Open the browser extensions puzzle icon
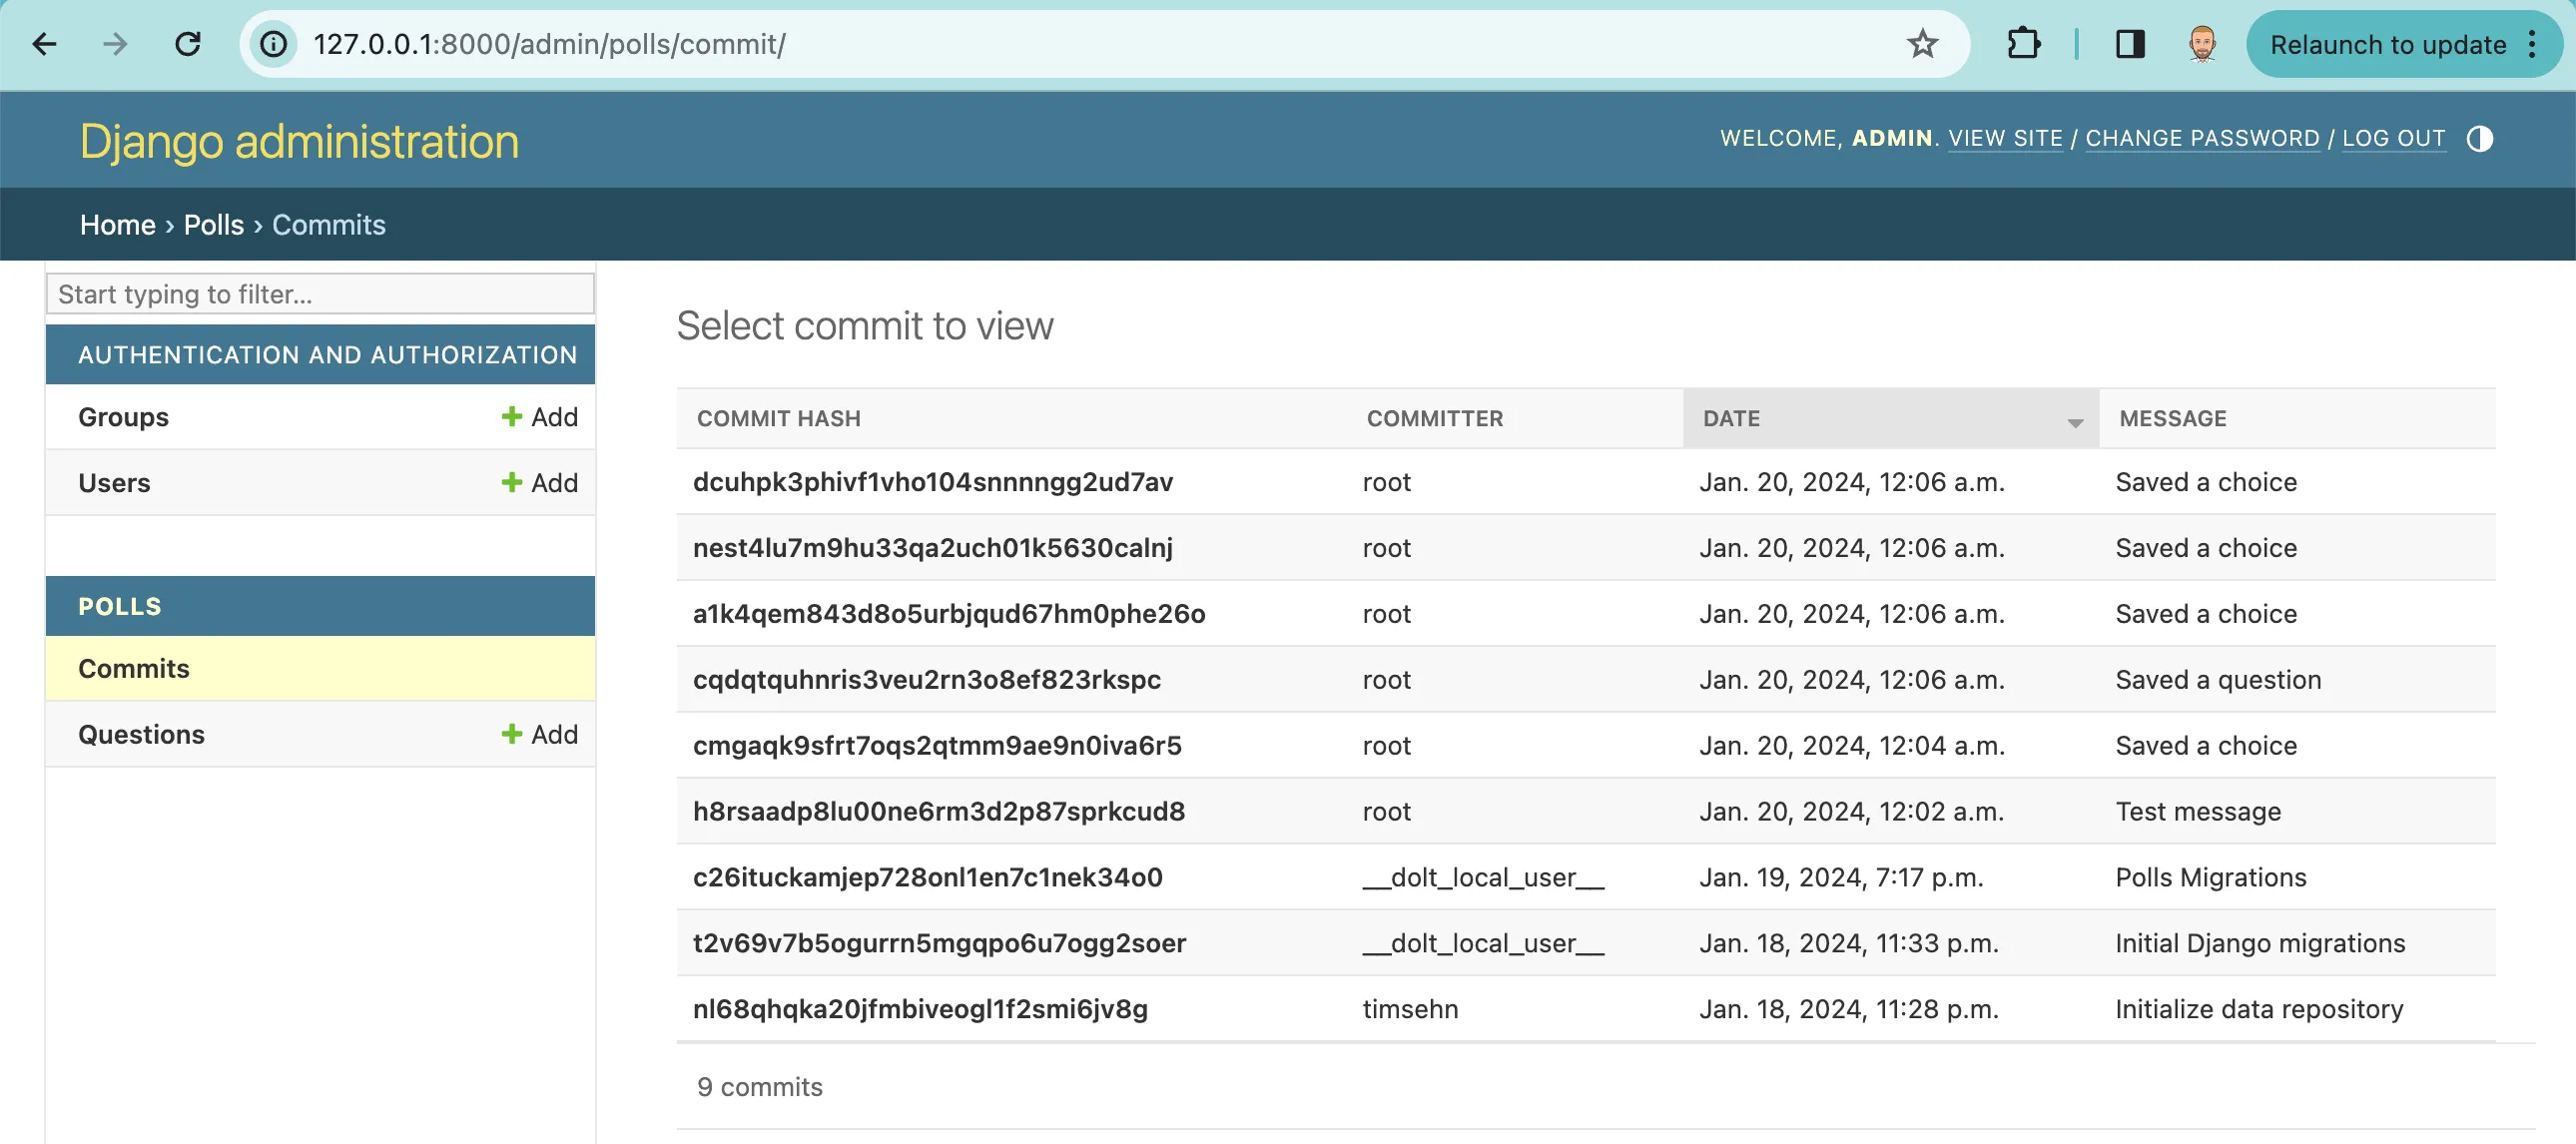 pyautogui.click(x=2024, y=44)
